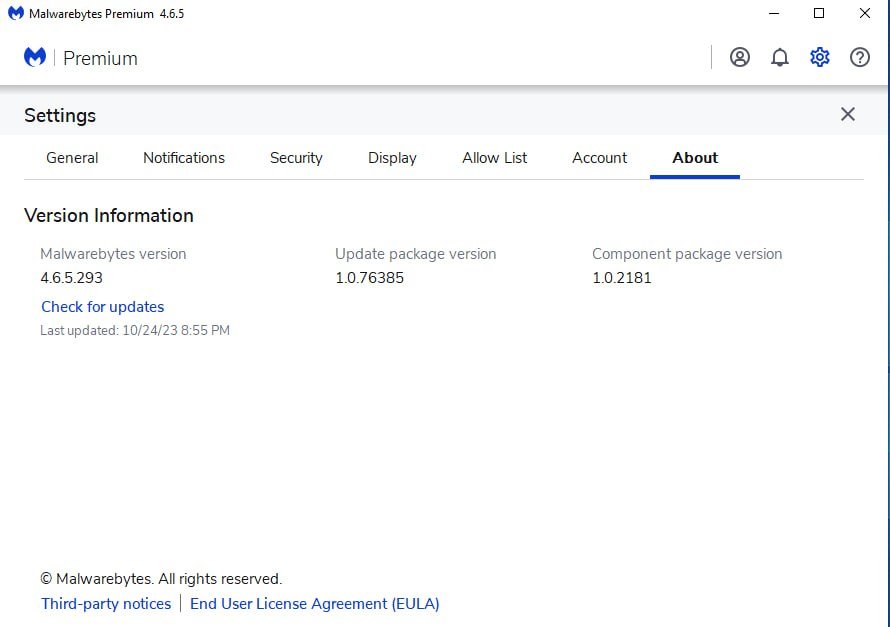
Task: Open the Notifications tab
Action: coord(184,158)
